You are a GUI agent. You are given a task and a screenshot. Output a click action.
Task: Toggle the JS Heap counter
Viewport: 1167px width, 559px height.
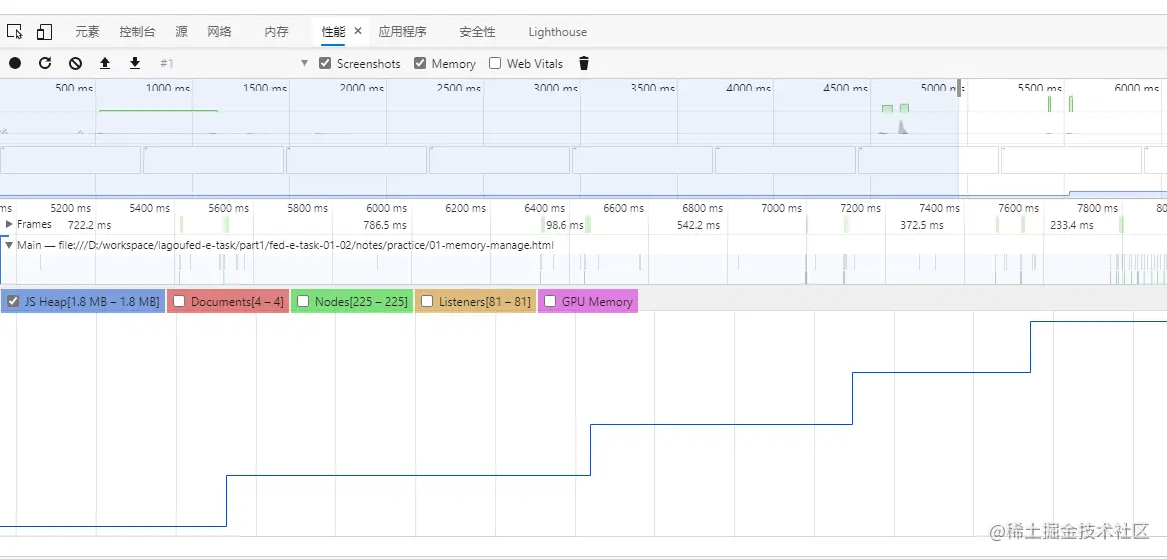[x=13, y=301]
